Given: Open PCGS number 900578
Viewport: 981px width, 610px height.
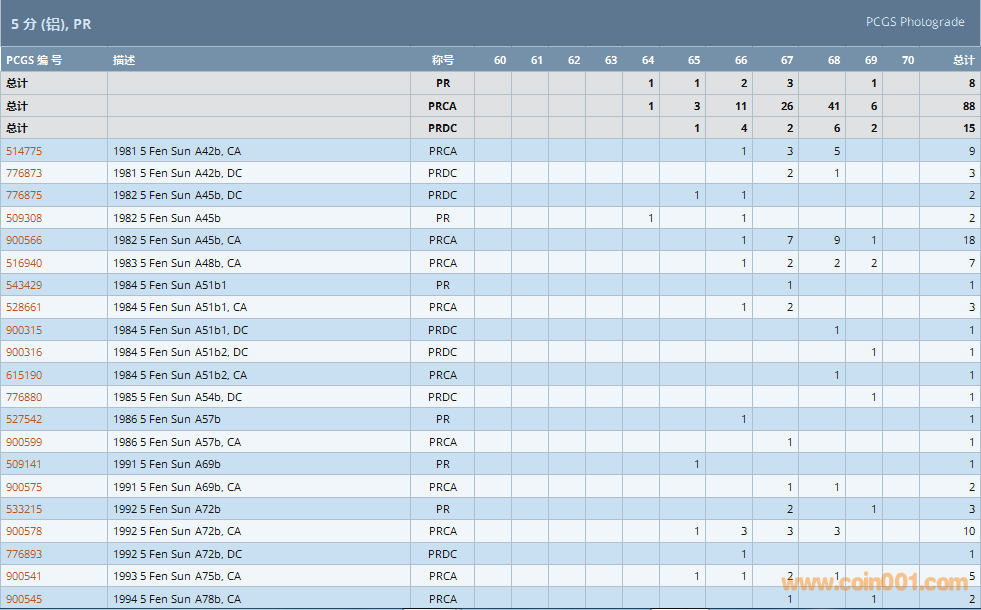Looking at the screenshot, I should pyautogui.click(x=24, y=531).
